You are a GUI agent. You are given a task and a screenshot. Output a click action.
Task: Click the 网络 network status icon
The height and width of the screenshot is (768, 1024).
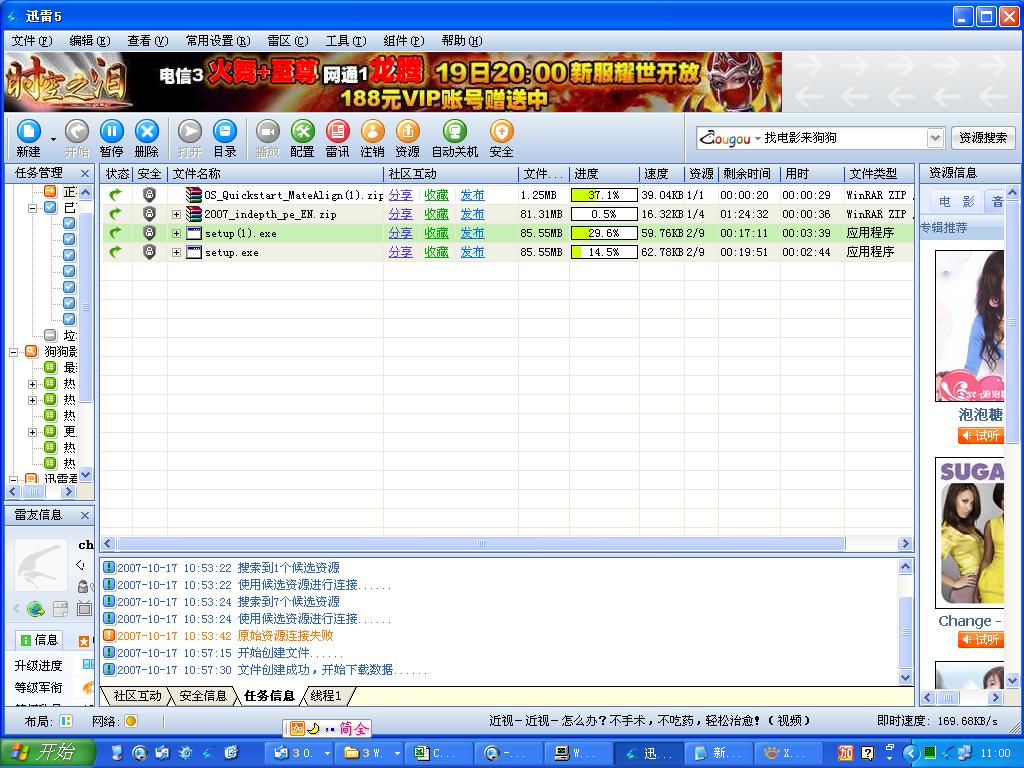[x=131, y=721]
